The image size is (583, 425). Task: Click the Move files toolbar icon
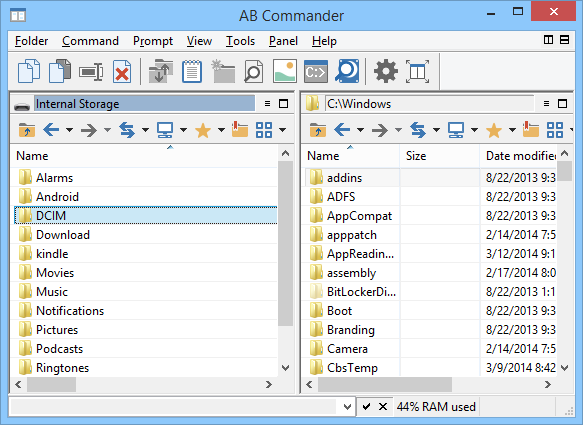pyautogui.click(x=60, y=71)
